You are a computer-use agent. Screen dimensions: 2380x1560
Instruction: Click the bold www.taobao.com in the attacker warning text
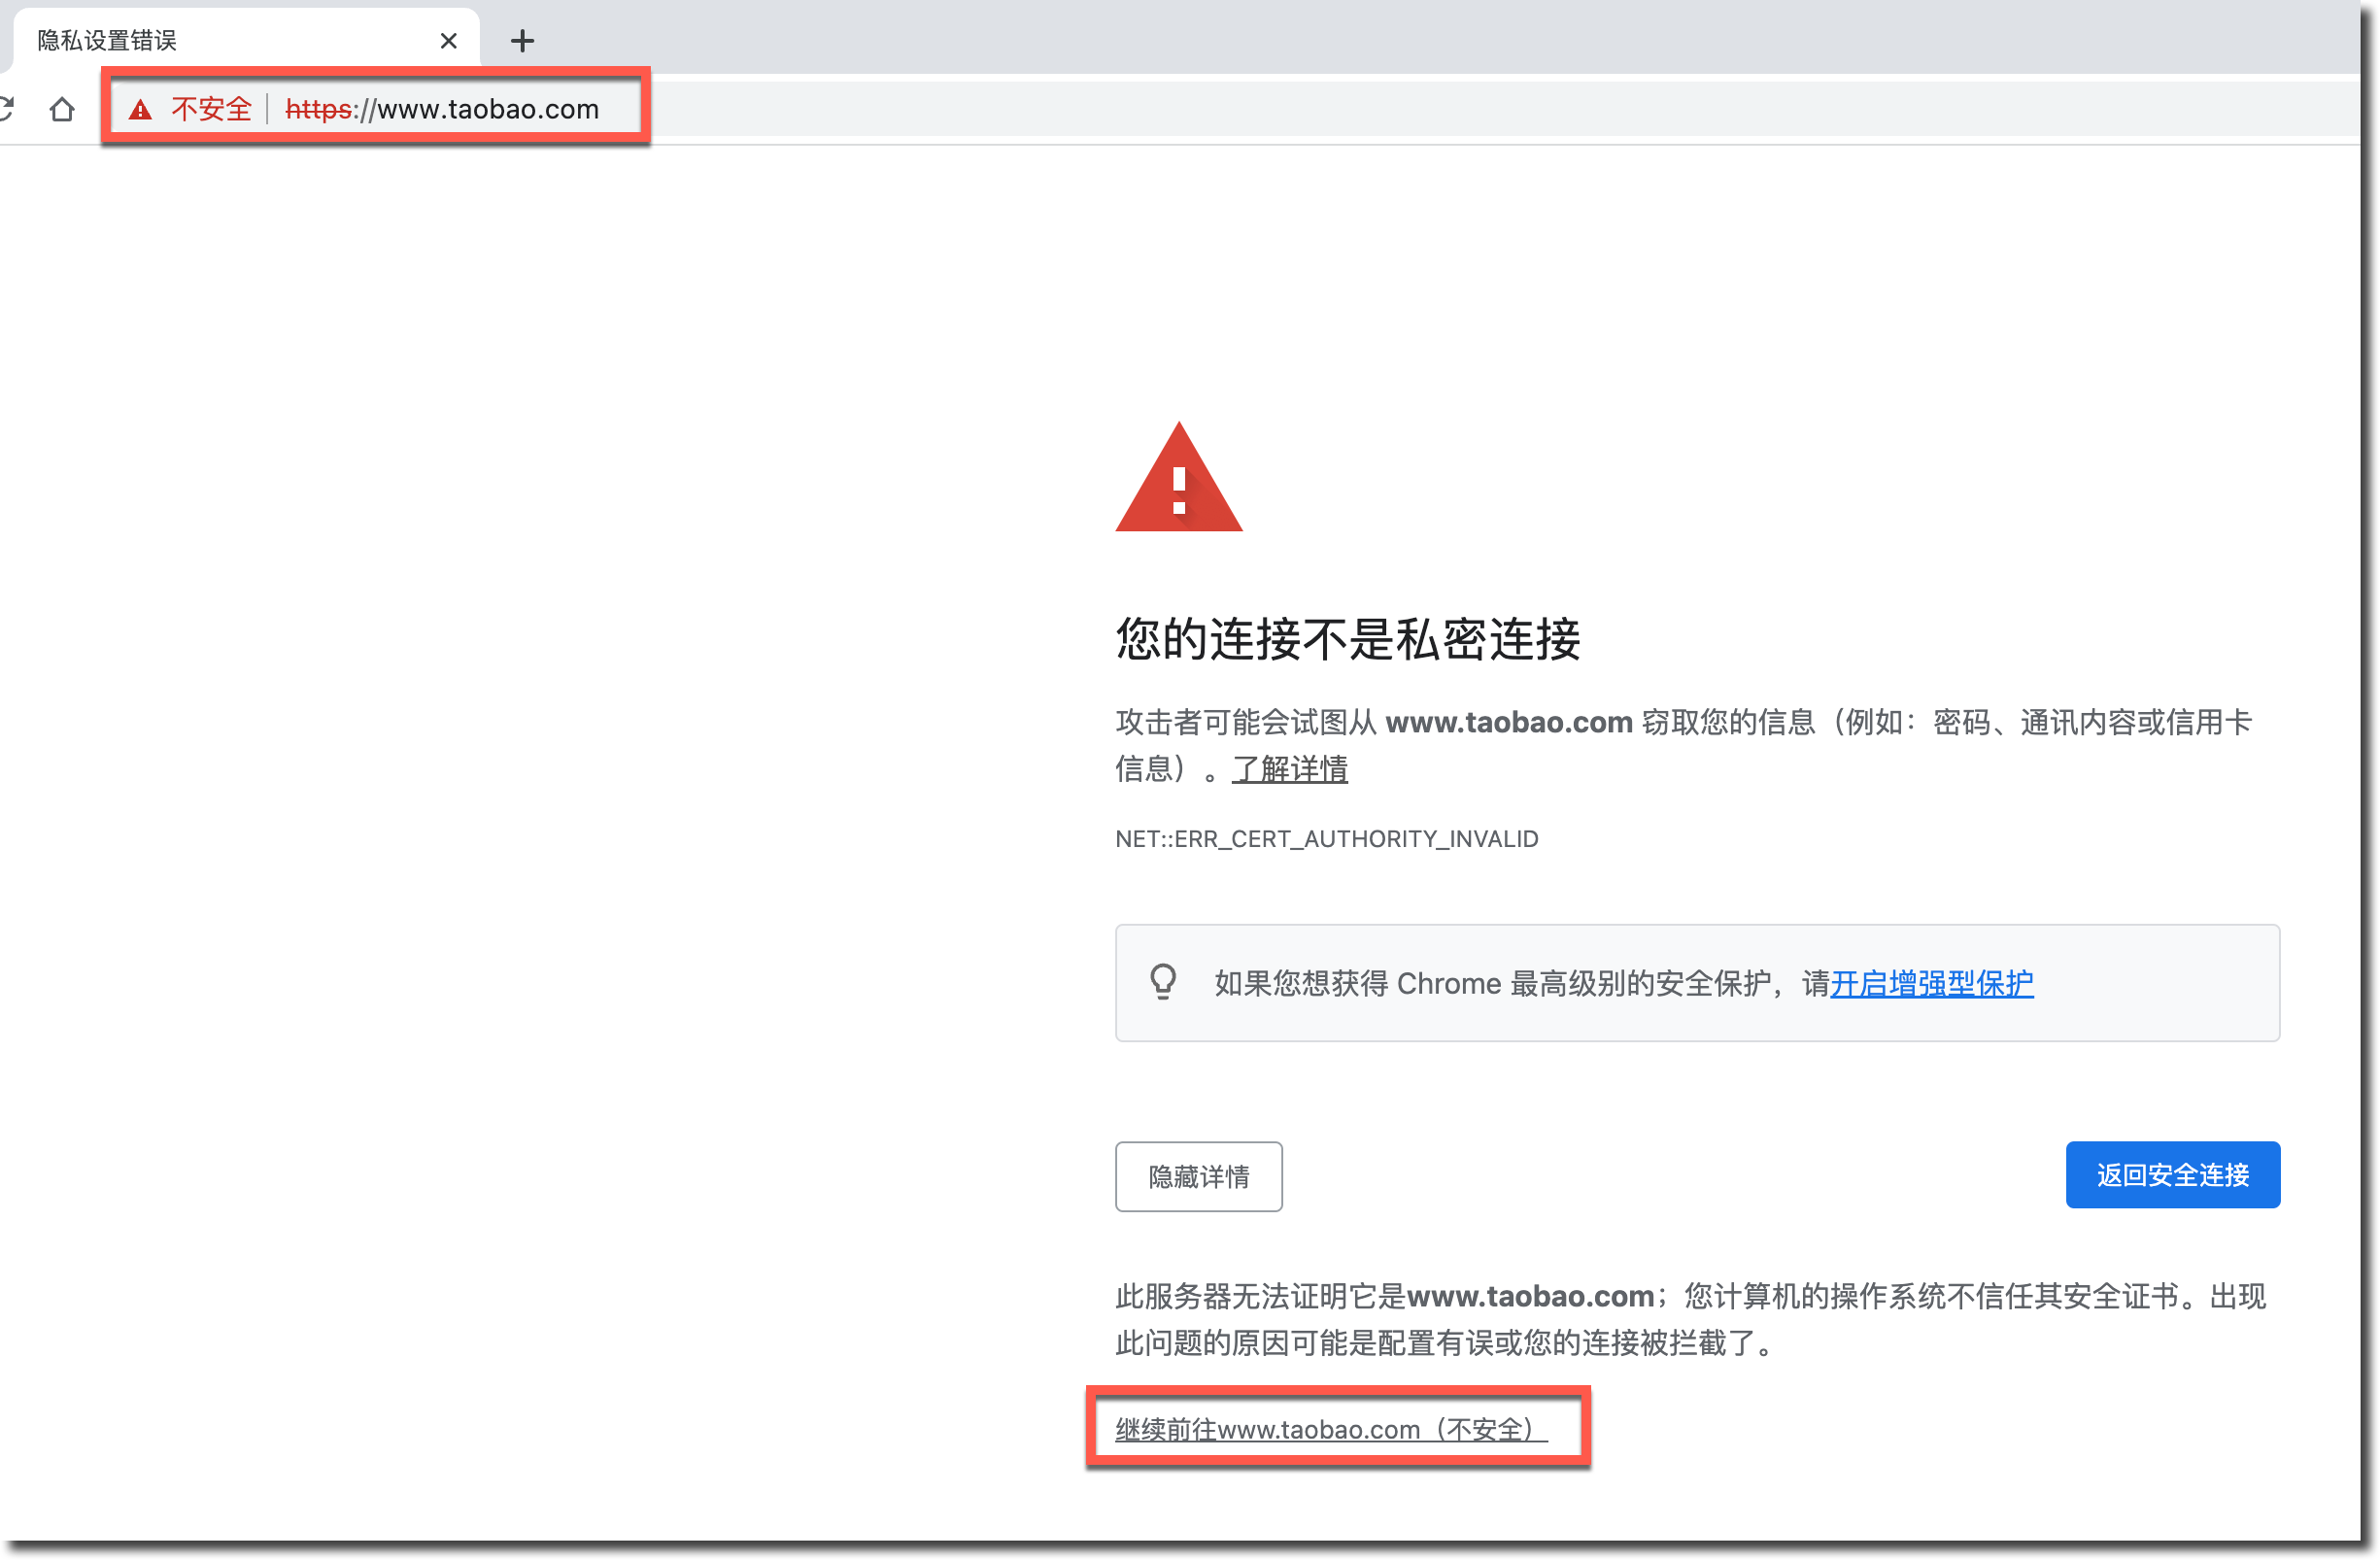point(1508,722)
